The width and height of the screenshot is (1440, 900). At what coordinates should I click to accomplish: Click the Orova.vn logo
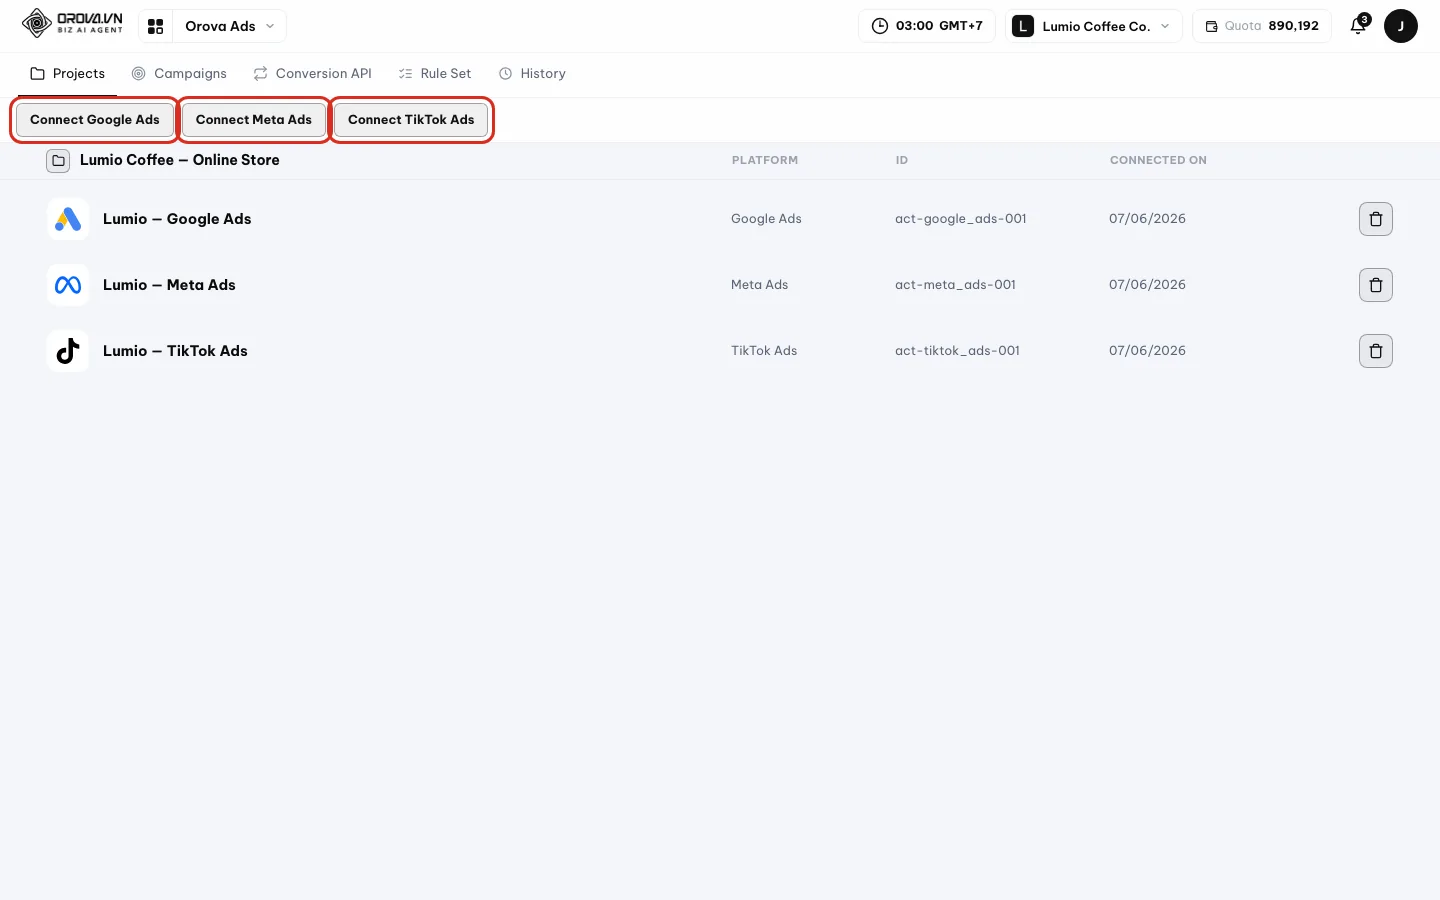pyautogui.click(x=72, y=23)
